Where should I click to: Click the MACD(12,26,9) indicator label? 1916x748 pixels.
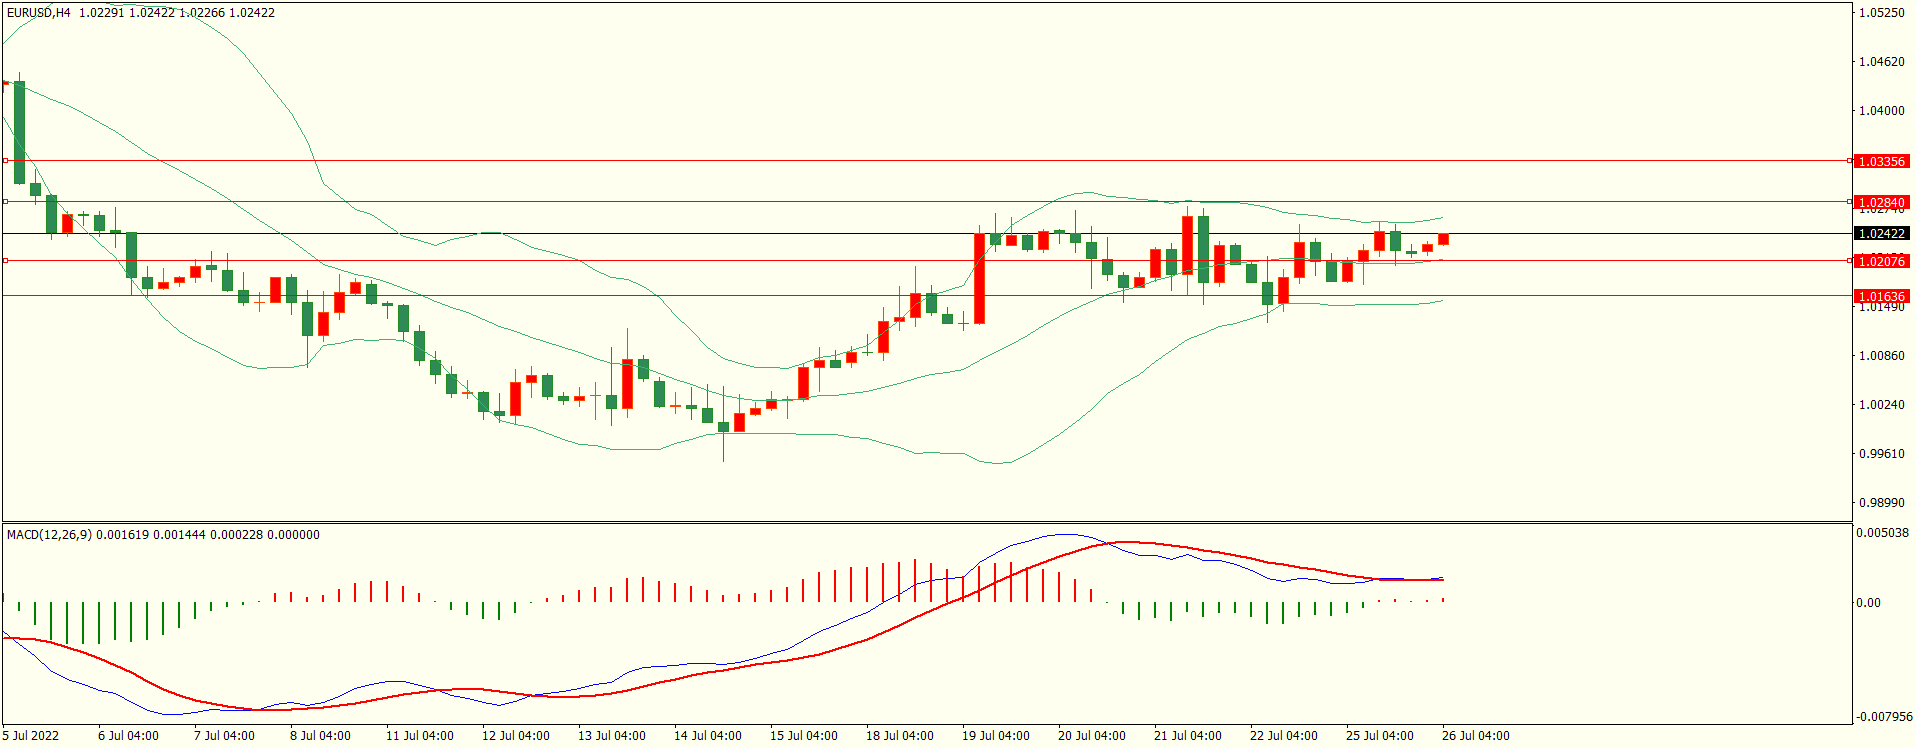49,535
